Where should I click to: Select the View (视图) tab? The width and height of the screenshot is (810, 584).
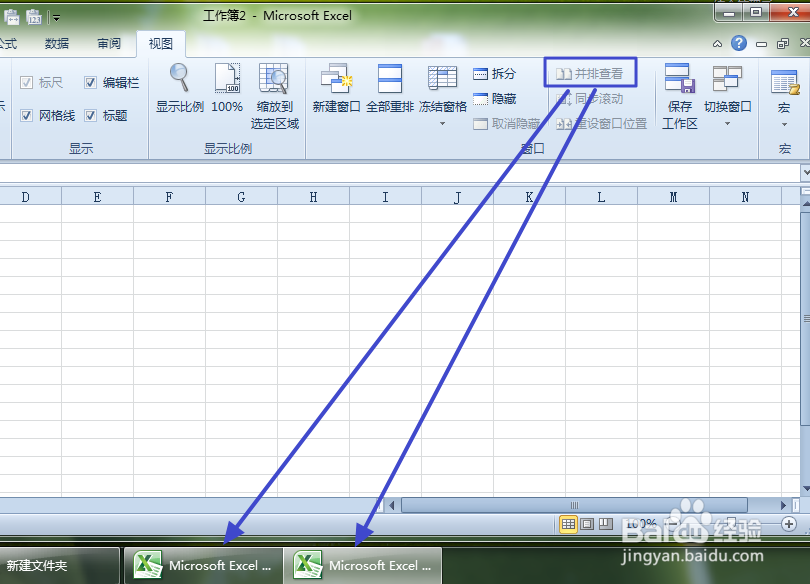tap(161, 44)
